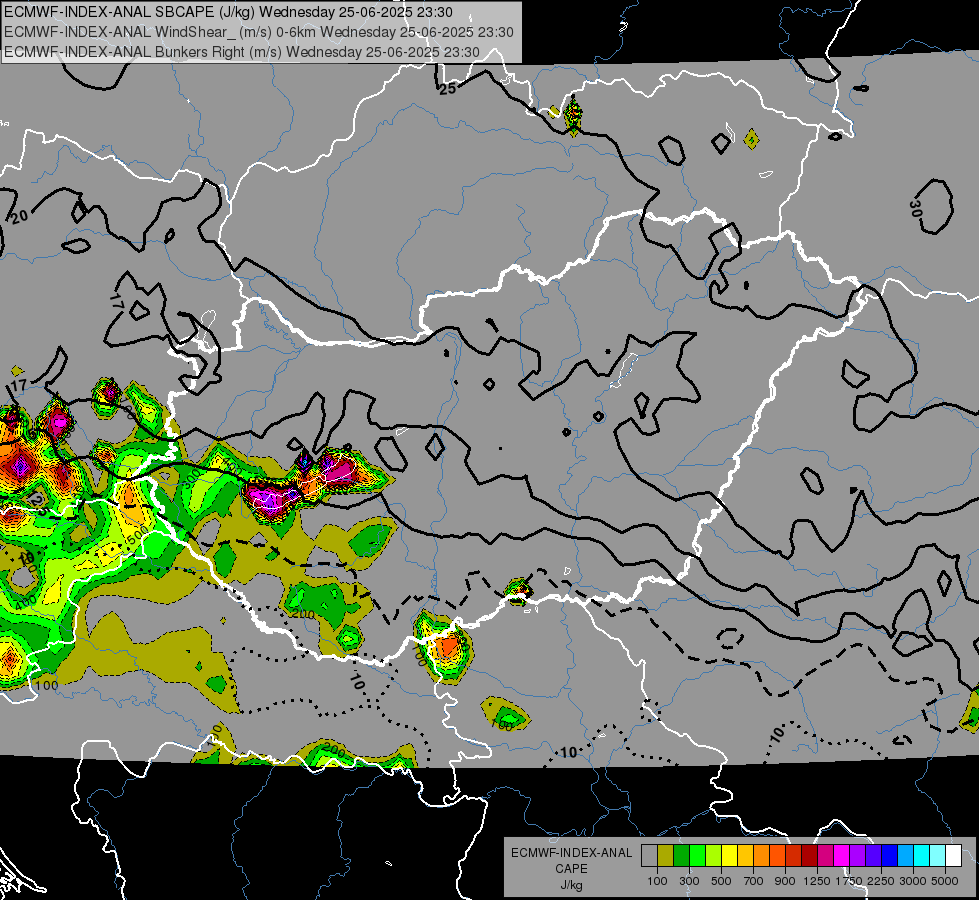The image size is (979, 900).
Task: Click the 2250 tick label in legend
Action: click(x=881, y=881)
